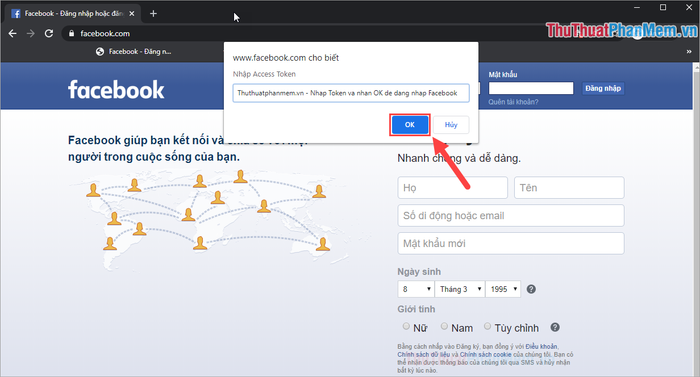The image size is (700, 377).
Task: Open the Chính sách dữ liệu link
Action: pos(424,355)
